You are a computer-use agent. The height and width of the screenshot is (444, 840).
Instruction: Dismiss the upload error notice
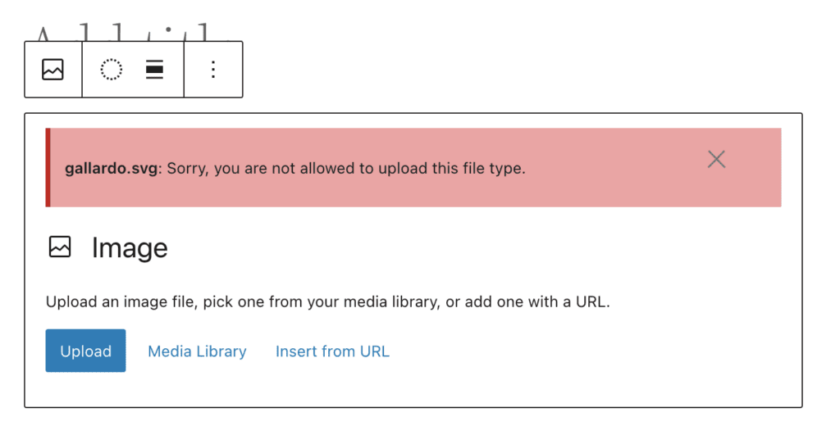[x=716, y=159]
